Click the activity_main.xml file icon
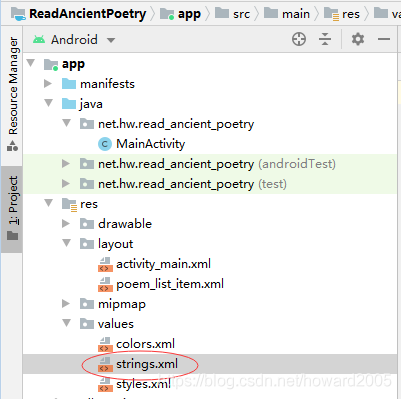The image size is (401, 399). pyautogui.click(x=105, y=264)
